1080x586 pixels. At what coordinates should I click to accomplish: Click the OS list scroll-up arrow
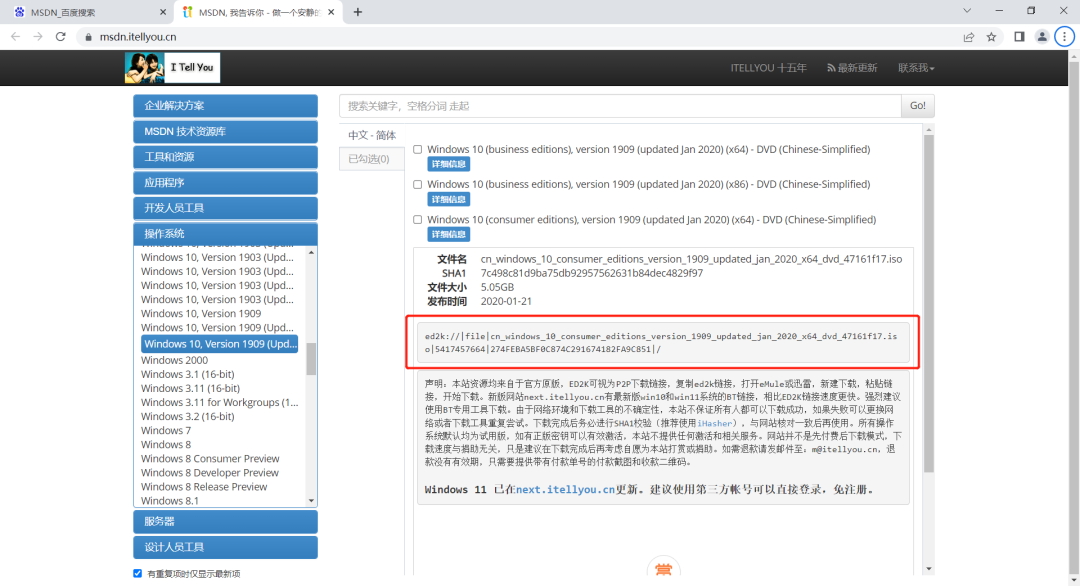pos(311,253)
